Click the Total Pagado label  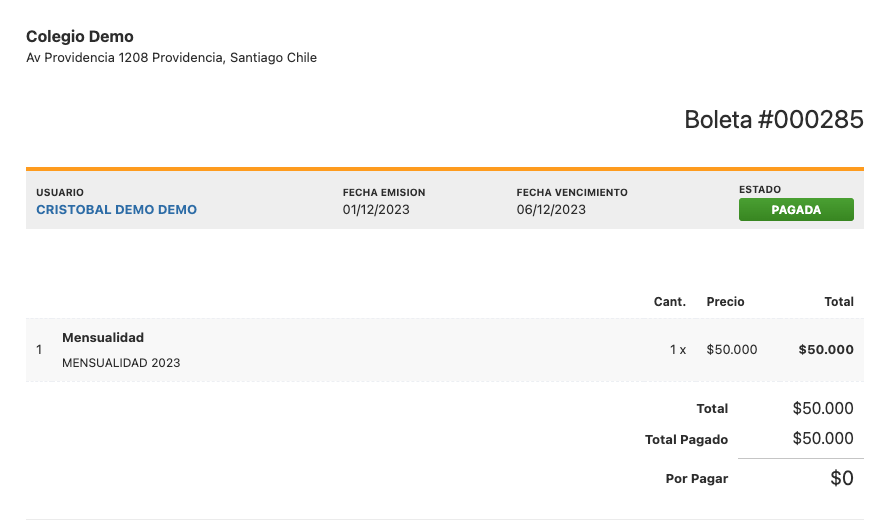click(x=687, y=440)
